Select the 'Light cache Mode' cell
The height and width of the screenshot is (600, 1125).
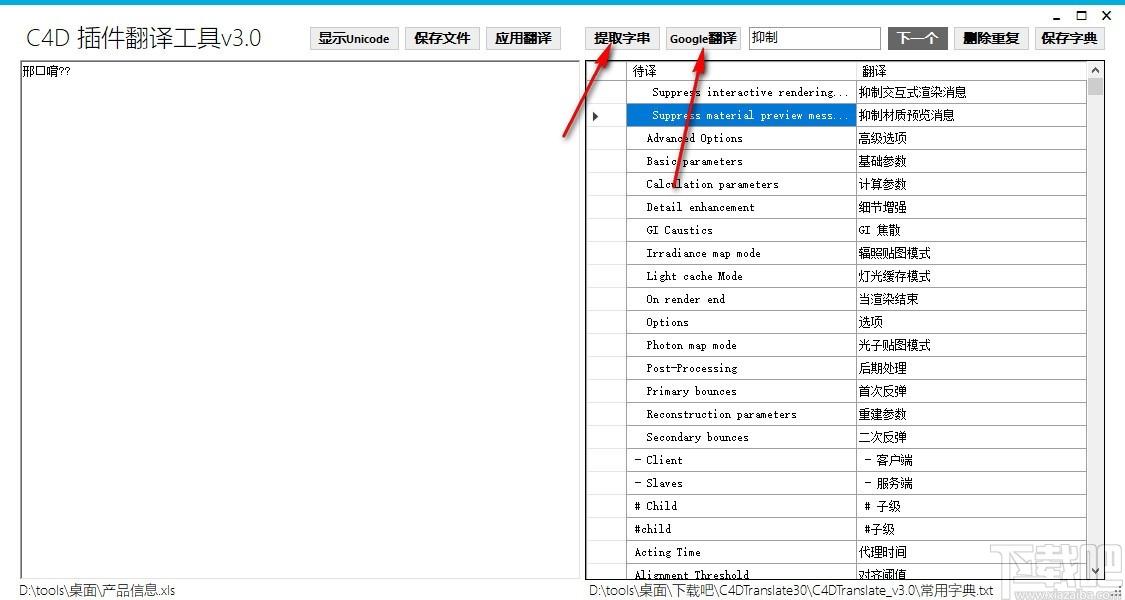click(741, 276)
